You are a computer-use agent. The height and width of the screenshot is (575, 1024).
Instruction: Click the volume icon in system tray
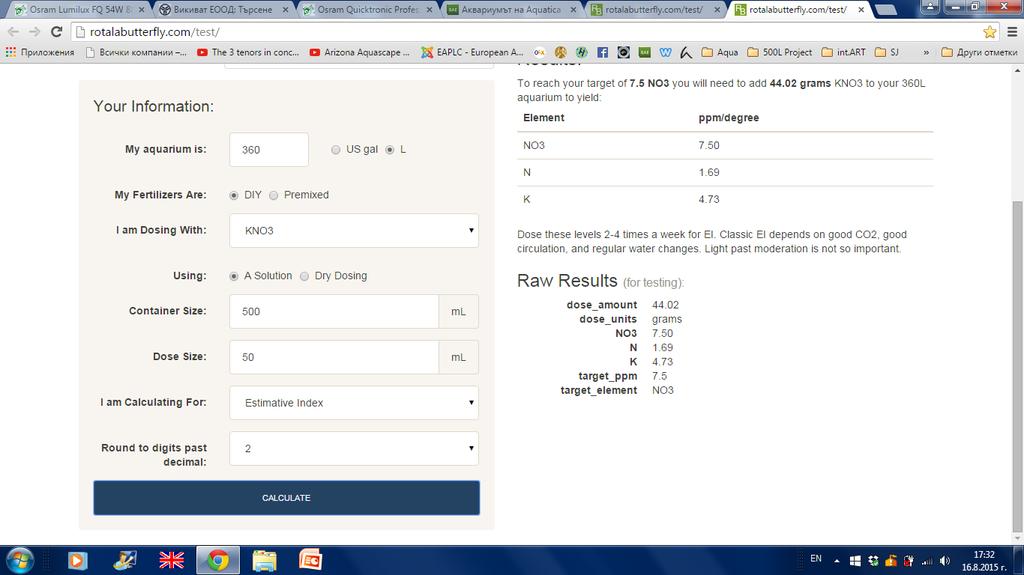943,560
